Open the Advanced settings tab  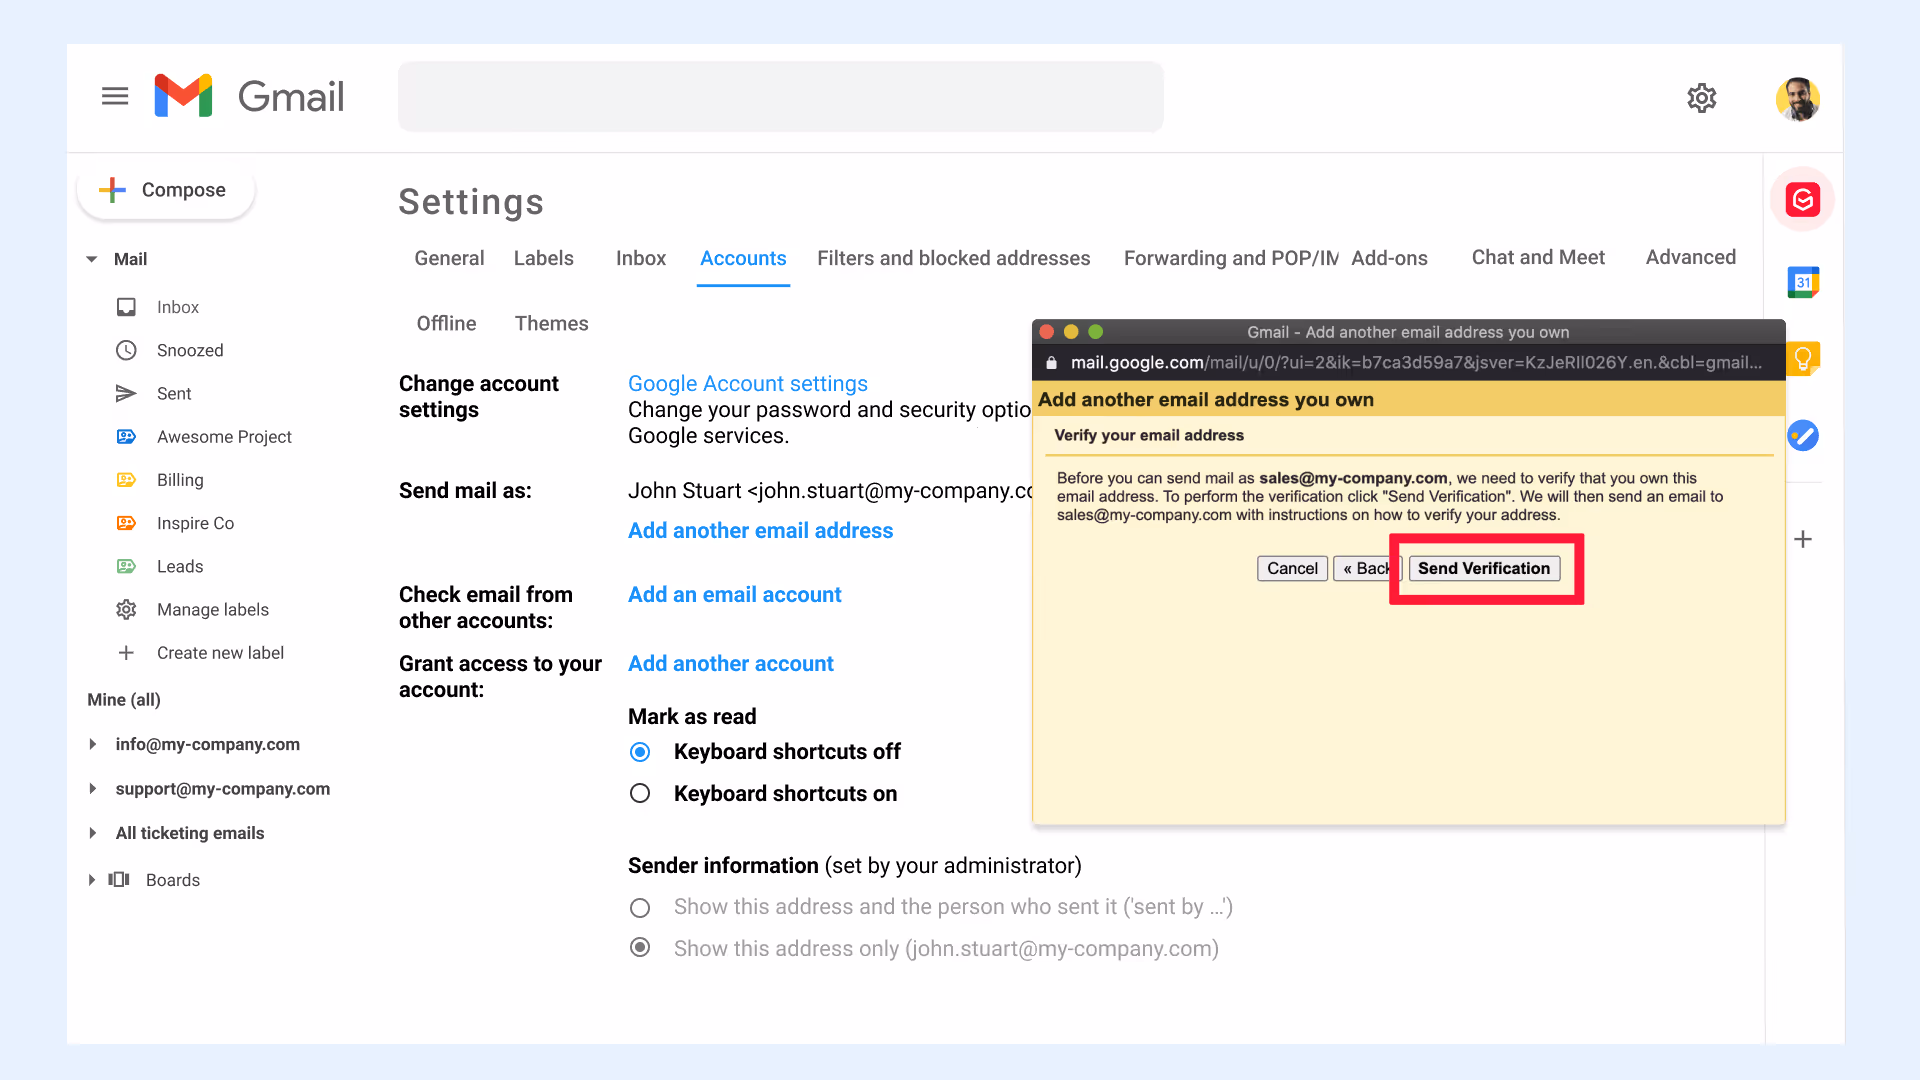[x=1690, y=257]
